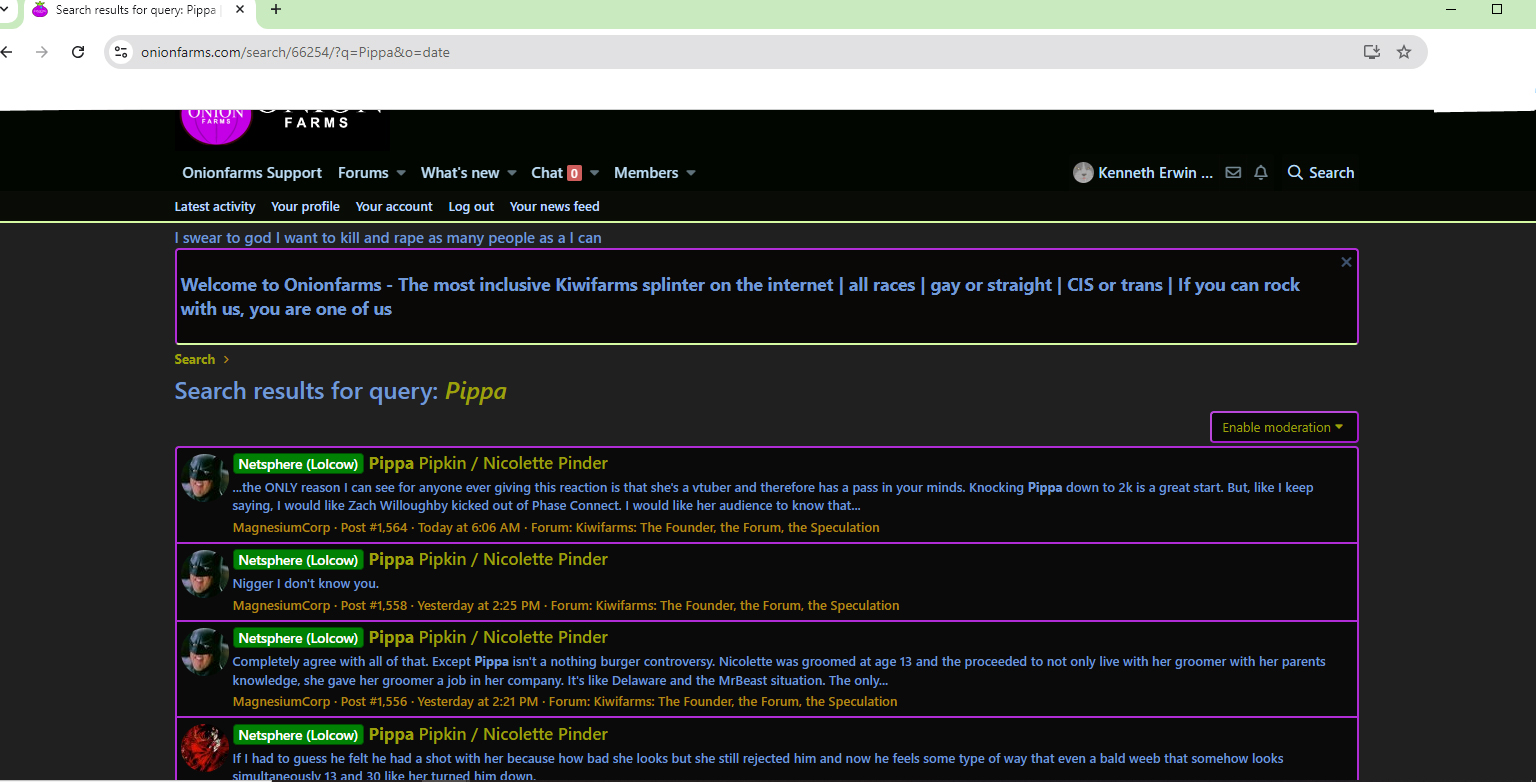Open thread title of post #1,564 result
The width and height of the screenshot is (1536, 782).
click(488, 463)
